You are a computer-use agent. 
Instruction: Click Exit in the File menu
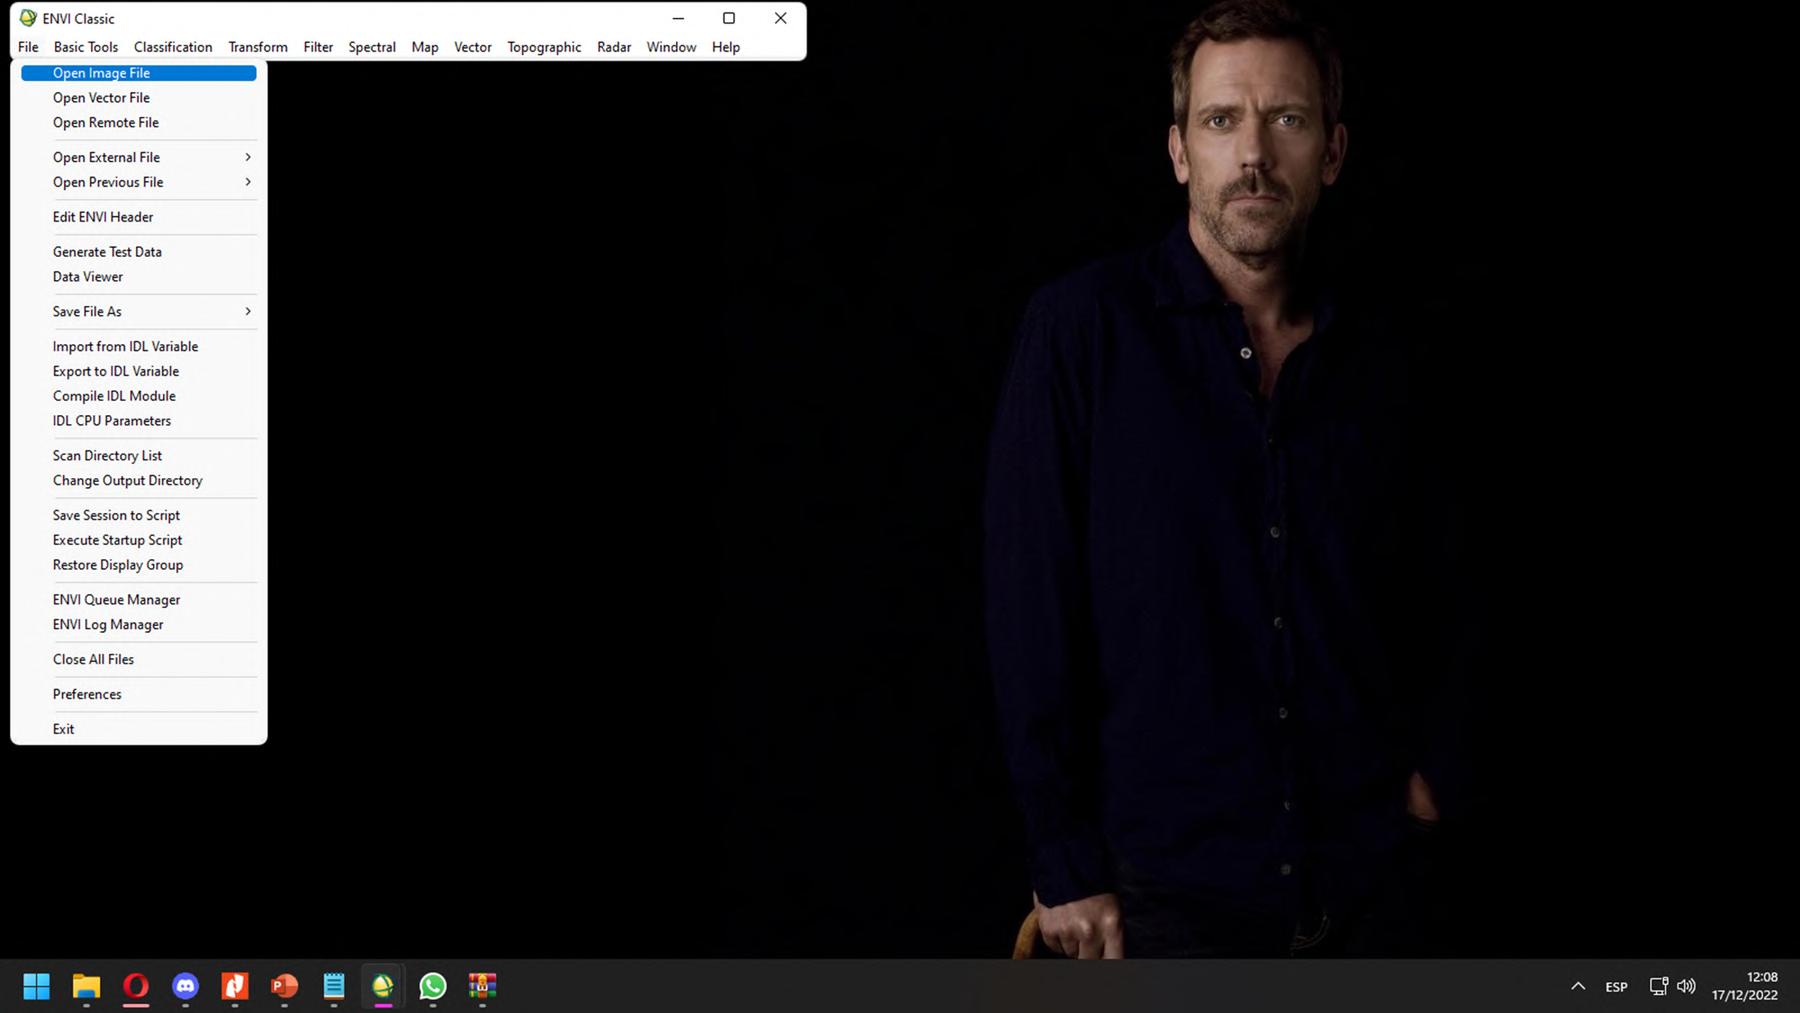(139, 729)
